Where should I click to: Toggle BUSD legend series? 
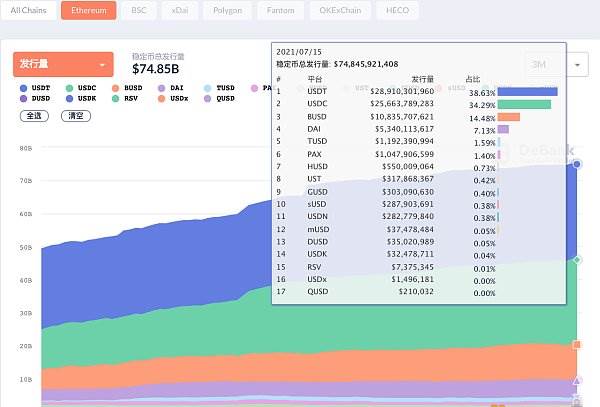coord(127,88)
